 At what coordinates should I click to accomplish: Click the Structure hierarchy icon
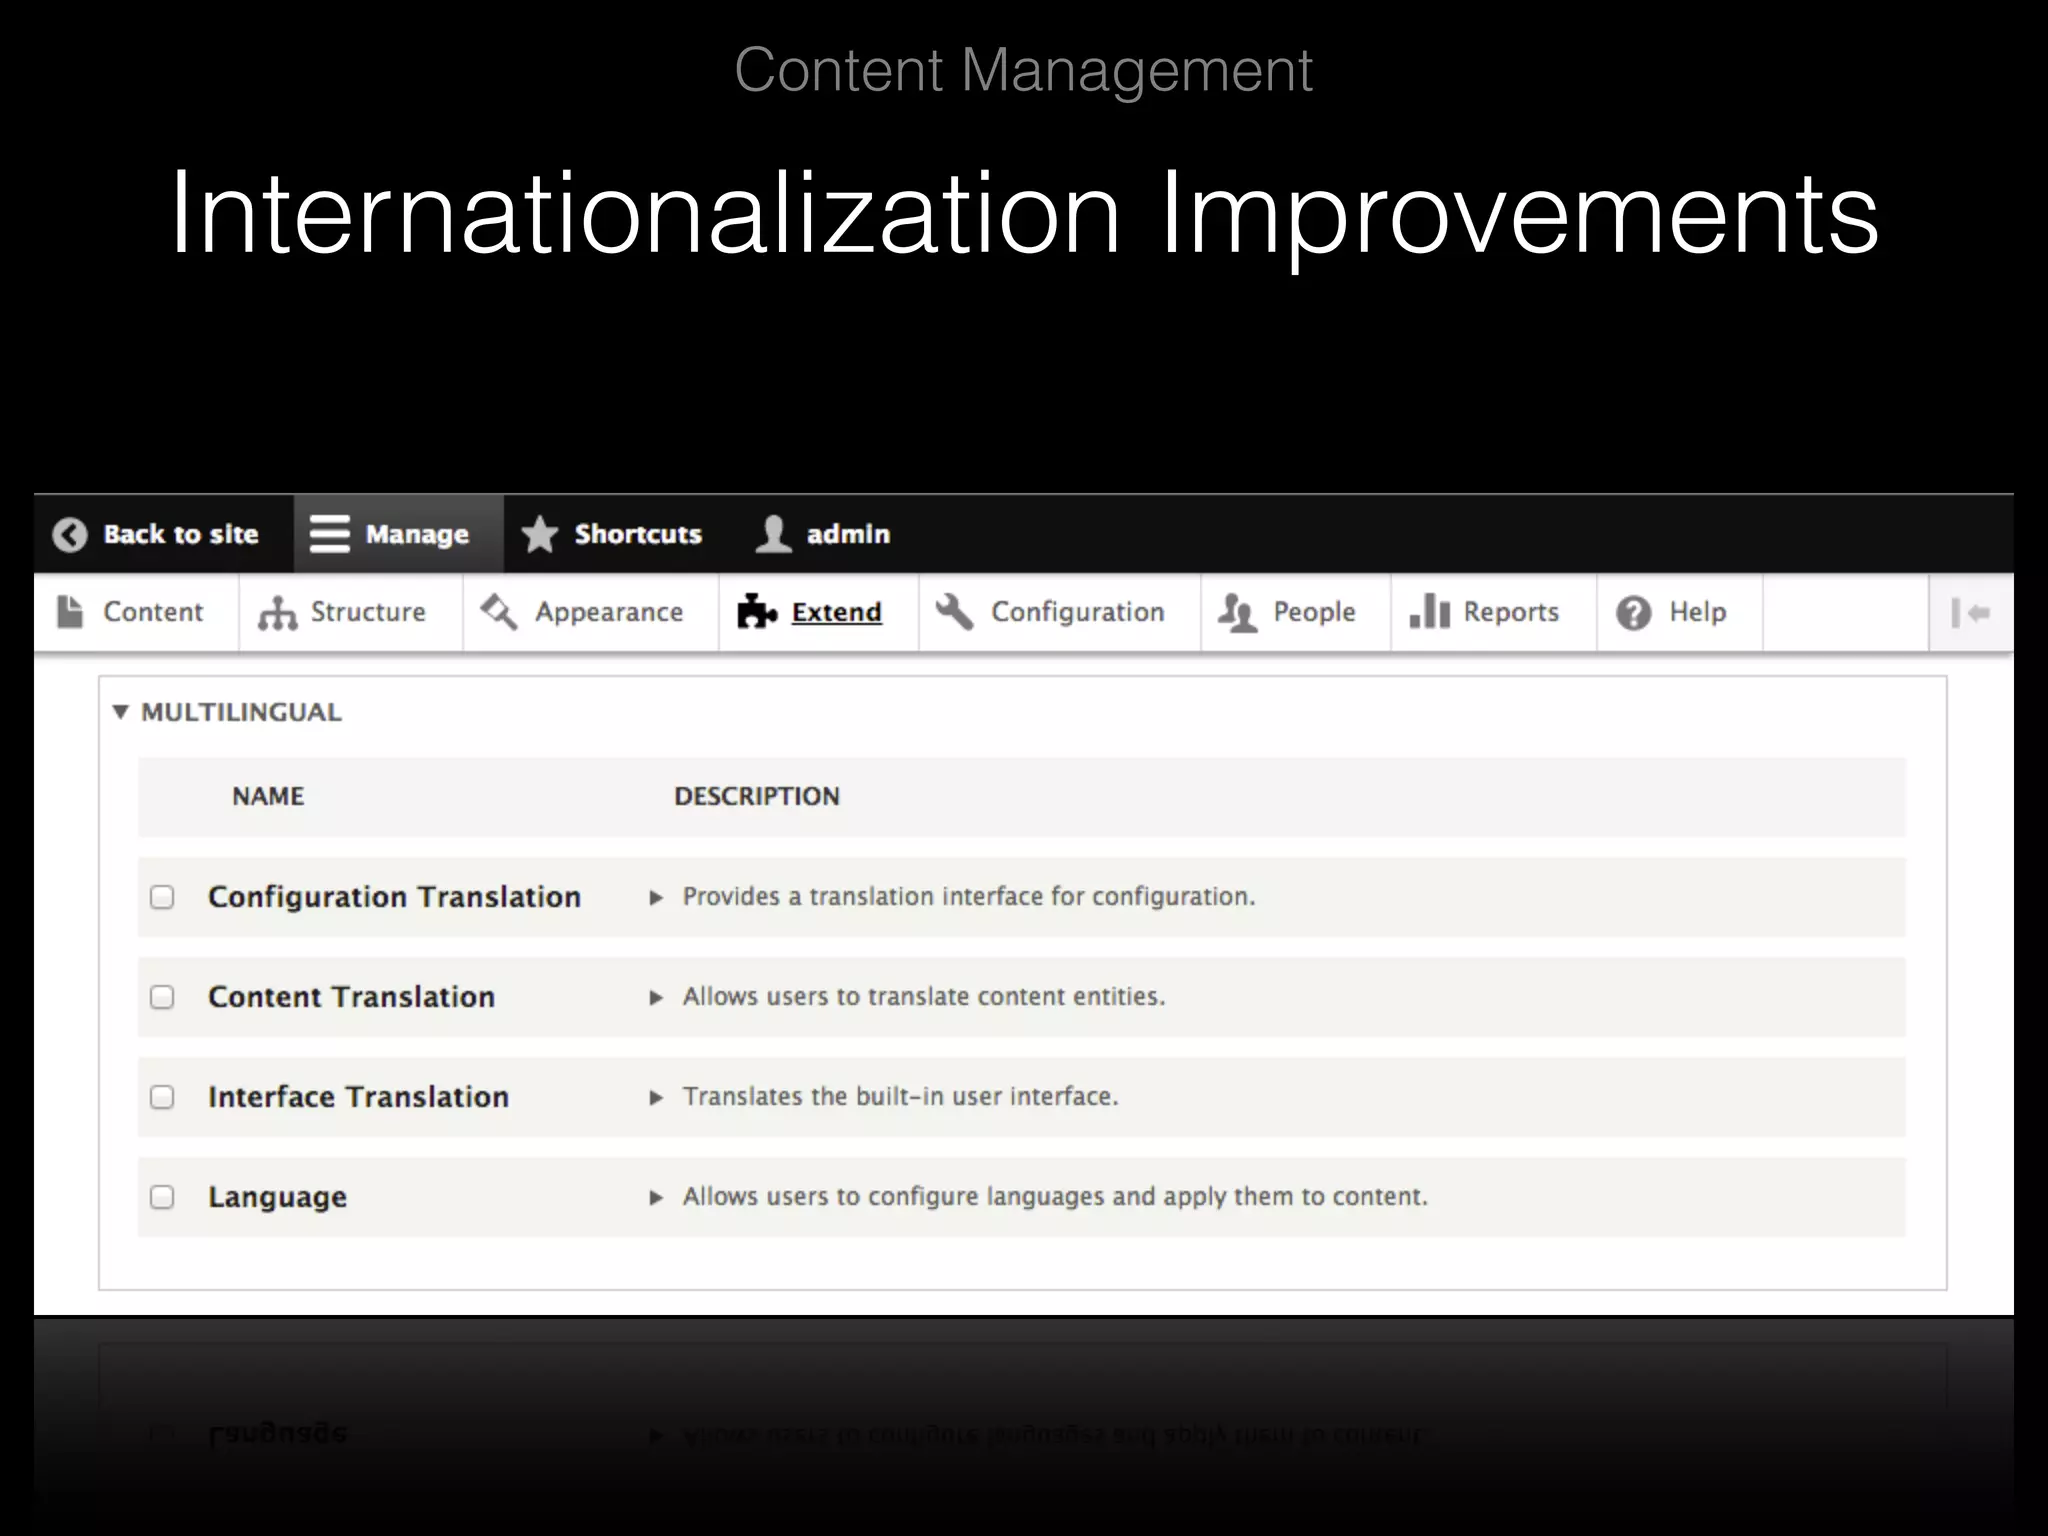277,613
